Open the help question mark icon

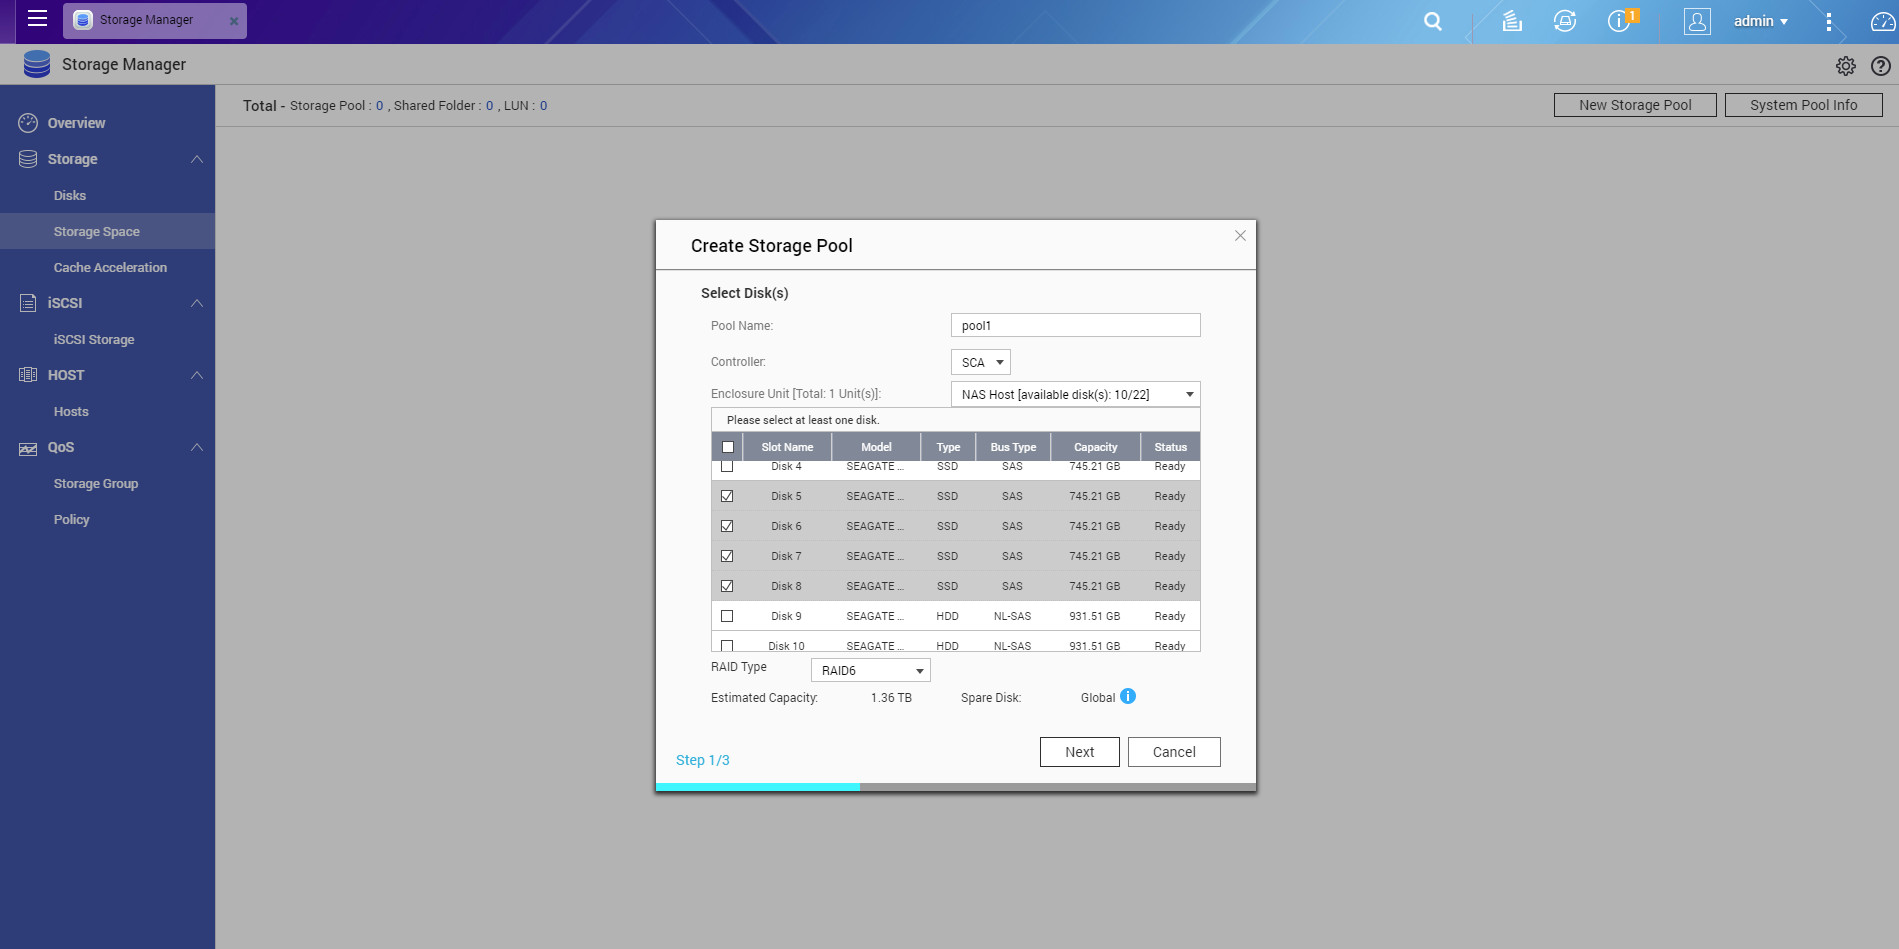click(x=1880, y=66)
